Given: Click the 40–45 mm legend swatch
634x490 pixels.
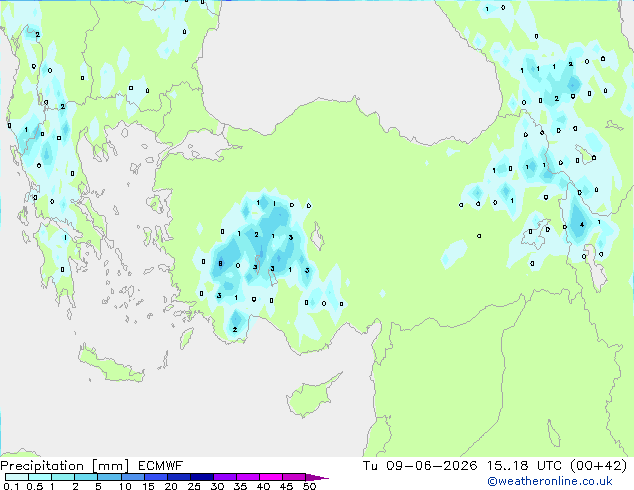Looking at the screenshot, I should 271,477.
